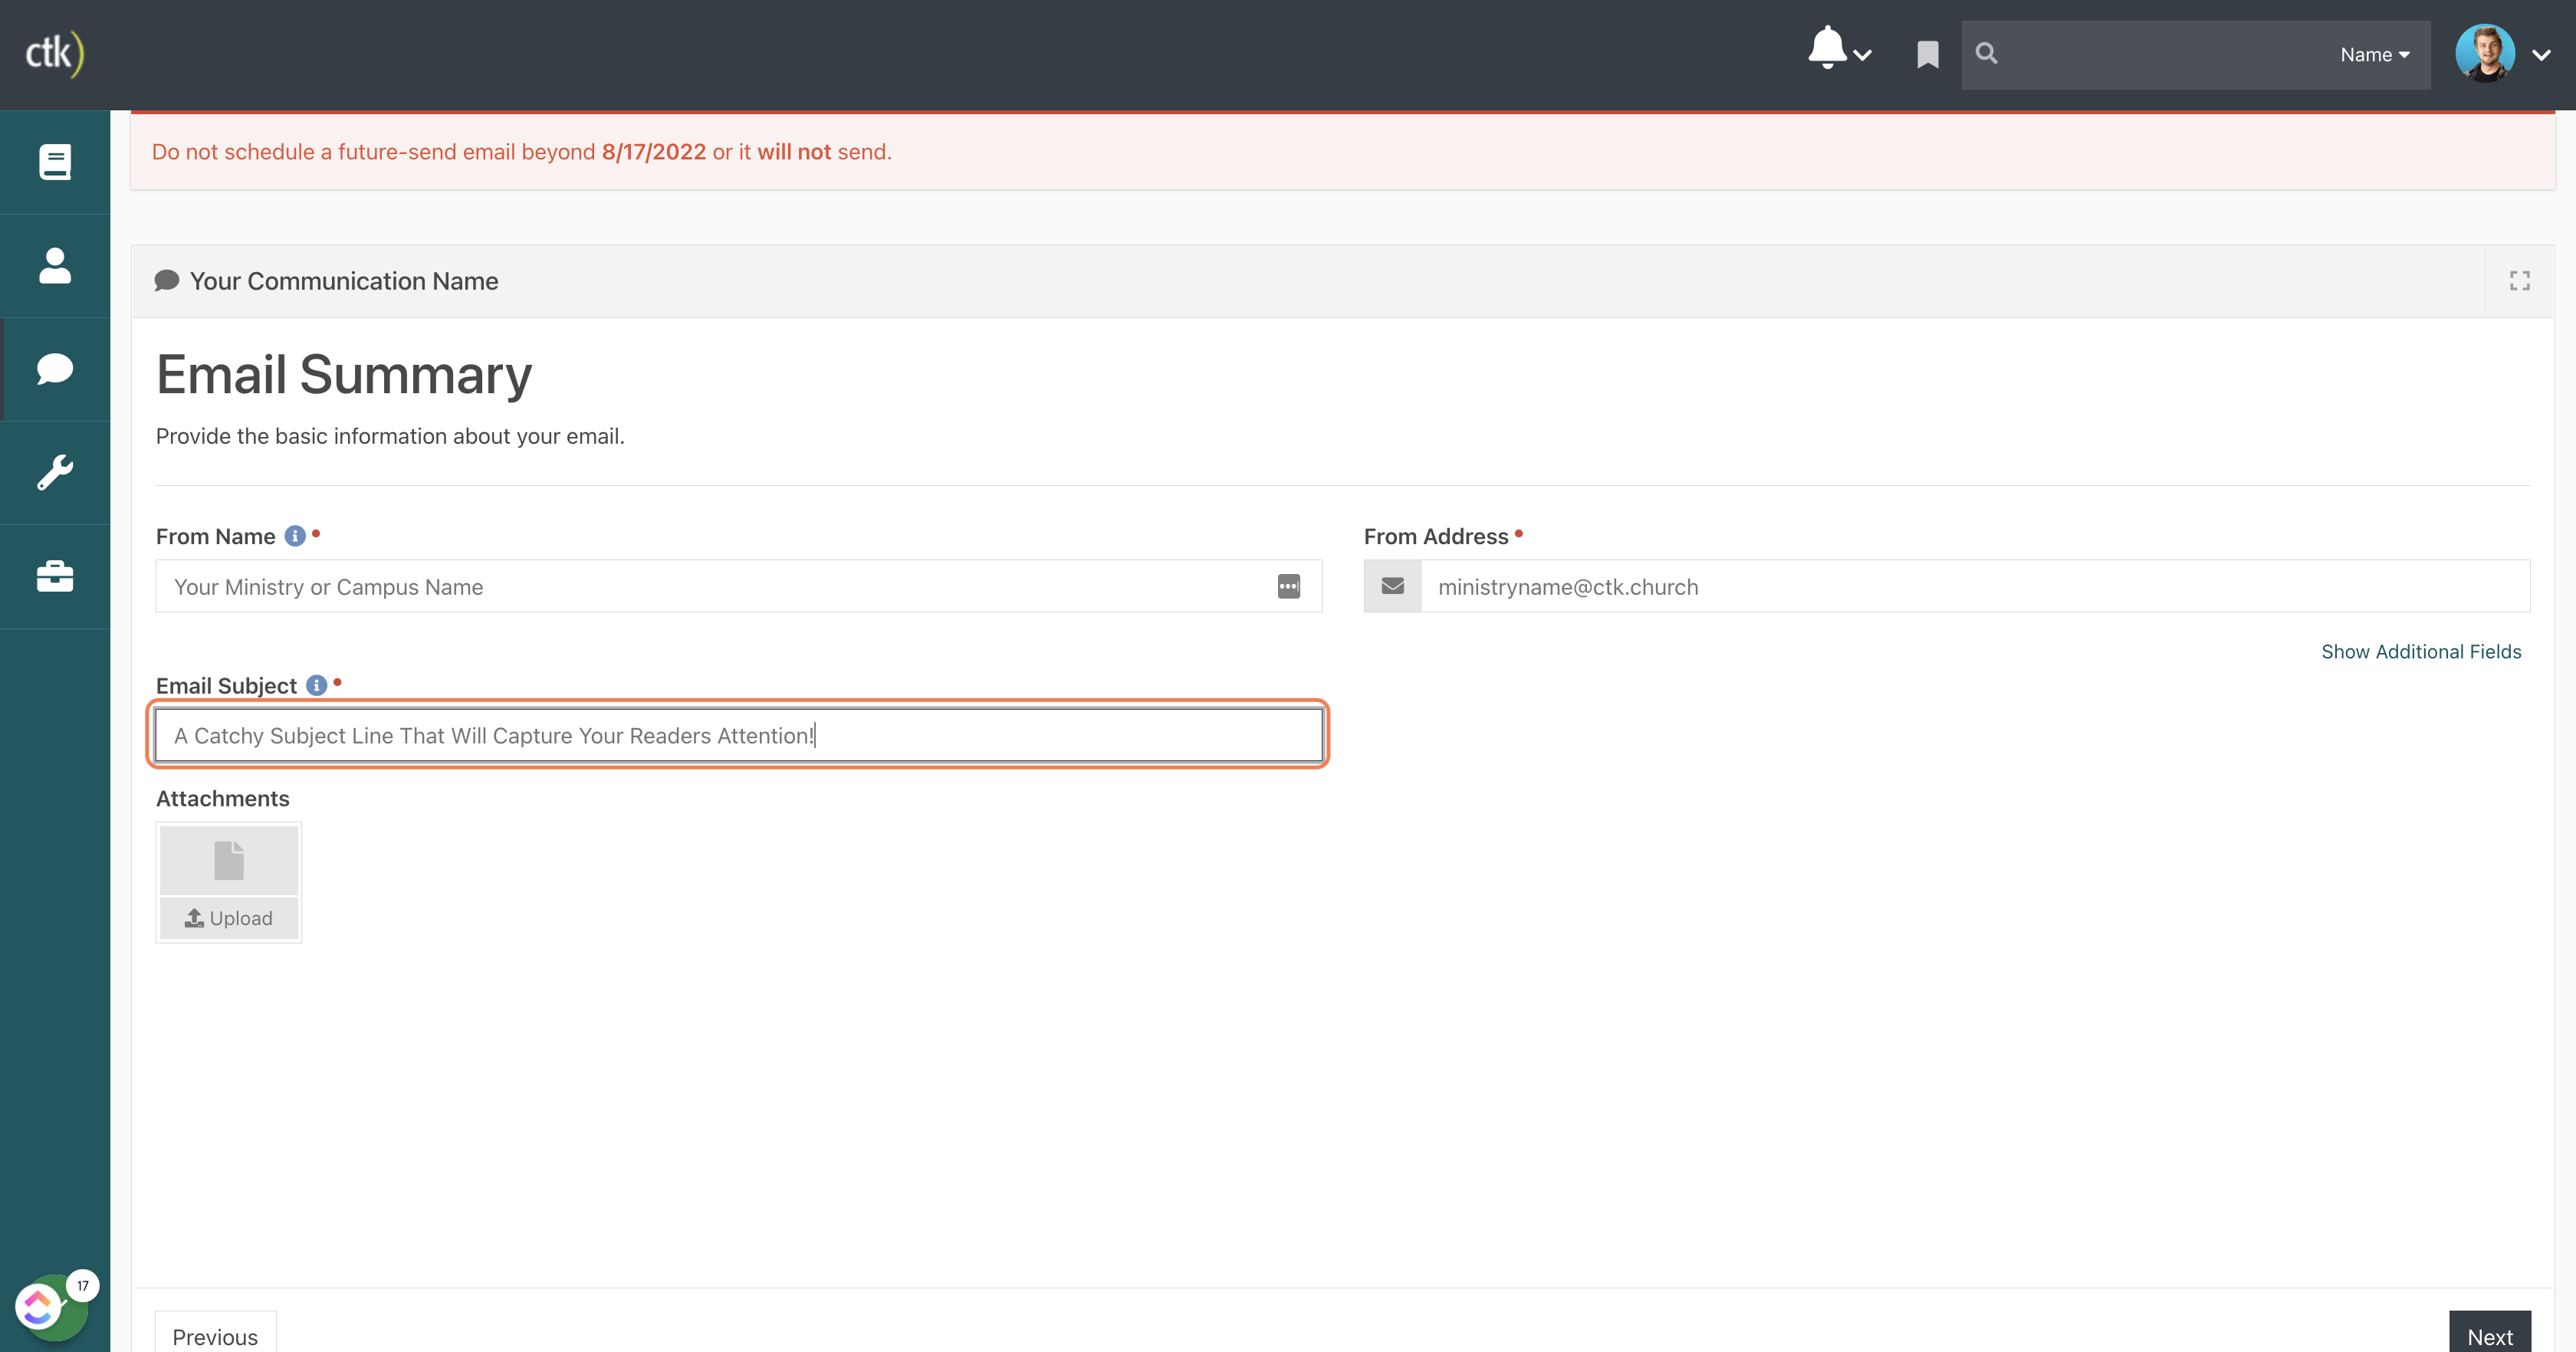The width and height of the screenshot is (2576, 1352).
Task: Click envelope icon beside From Address
Action: 1392,587
